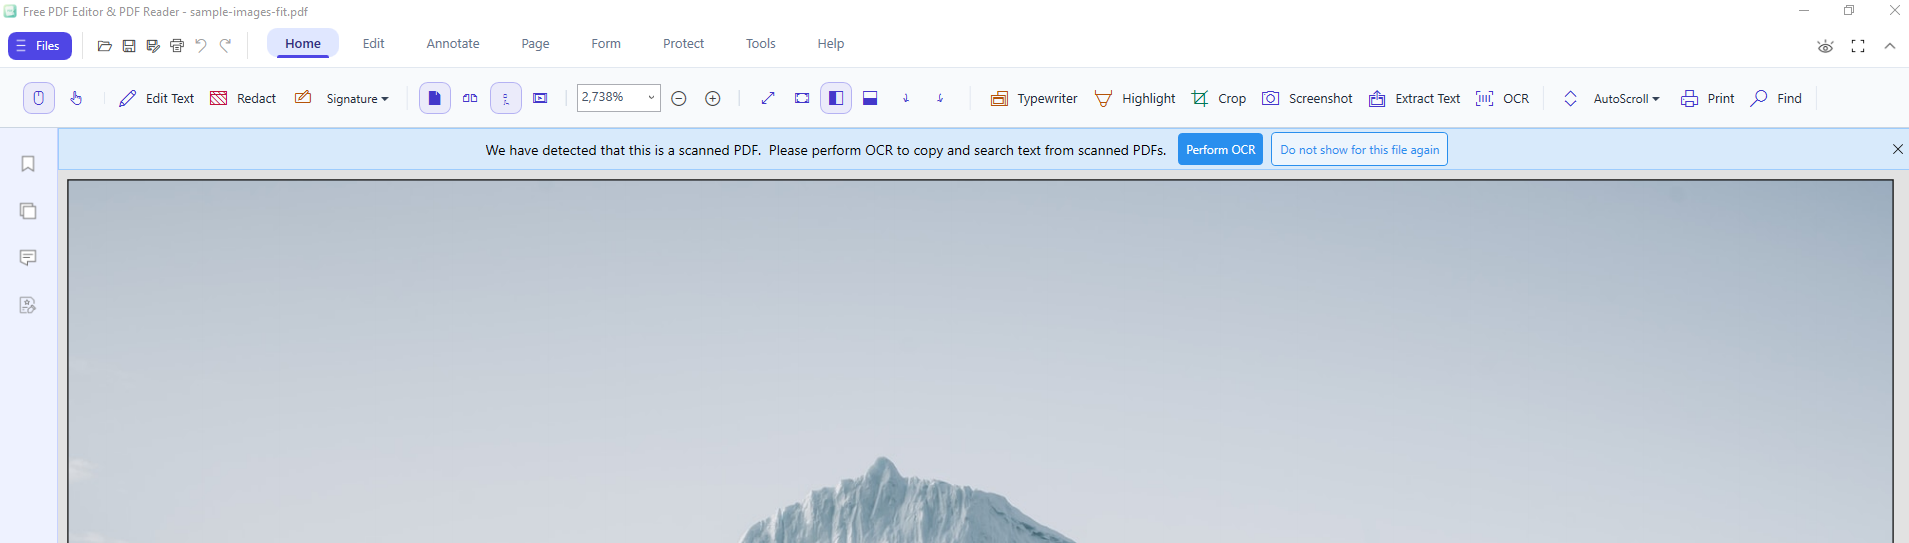Click the second curved down-arrow icon

tap(940, 98)
